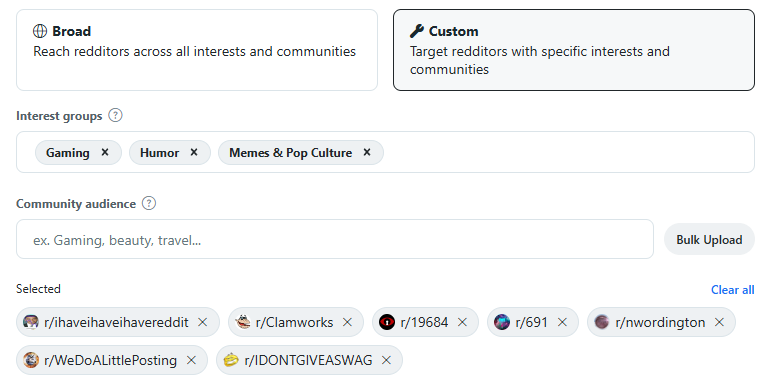Remove Memes & Pop Culture interest tag
Viewport: 765px width, 378px height.
(367, 152)
